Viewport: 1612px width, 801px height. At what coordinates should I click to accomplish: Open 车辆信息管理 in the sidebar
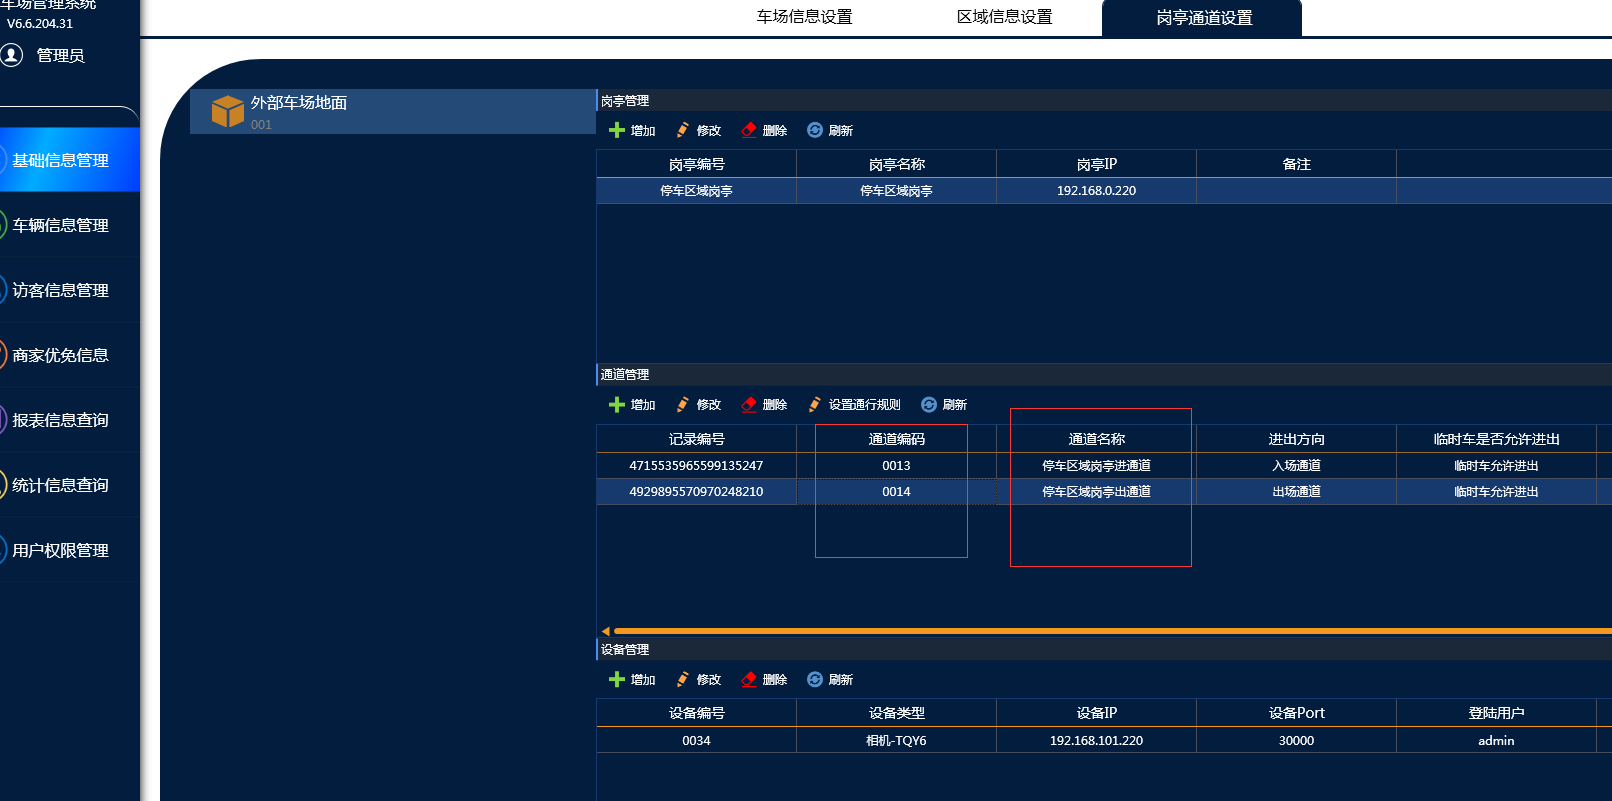coord(69,225)
